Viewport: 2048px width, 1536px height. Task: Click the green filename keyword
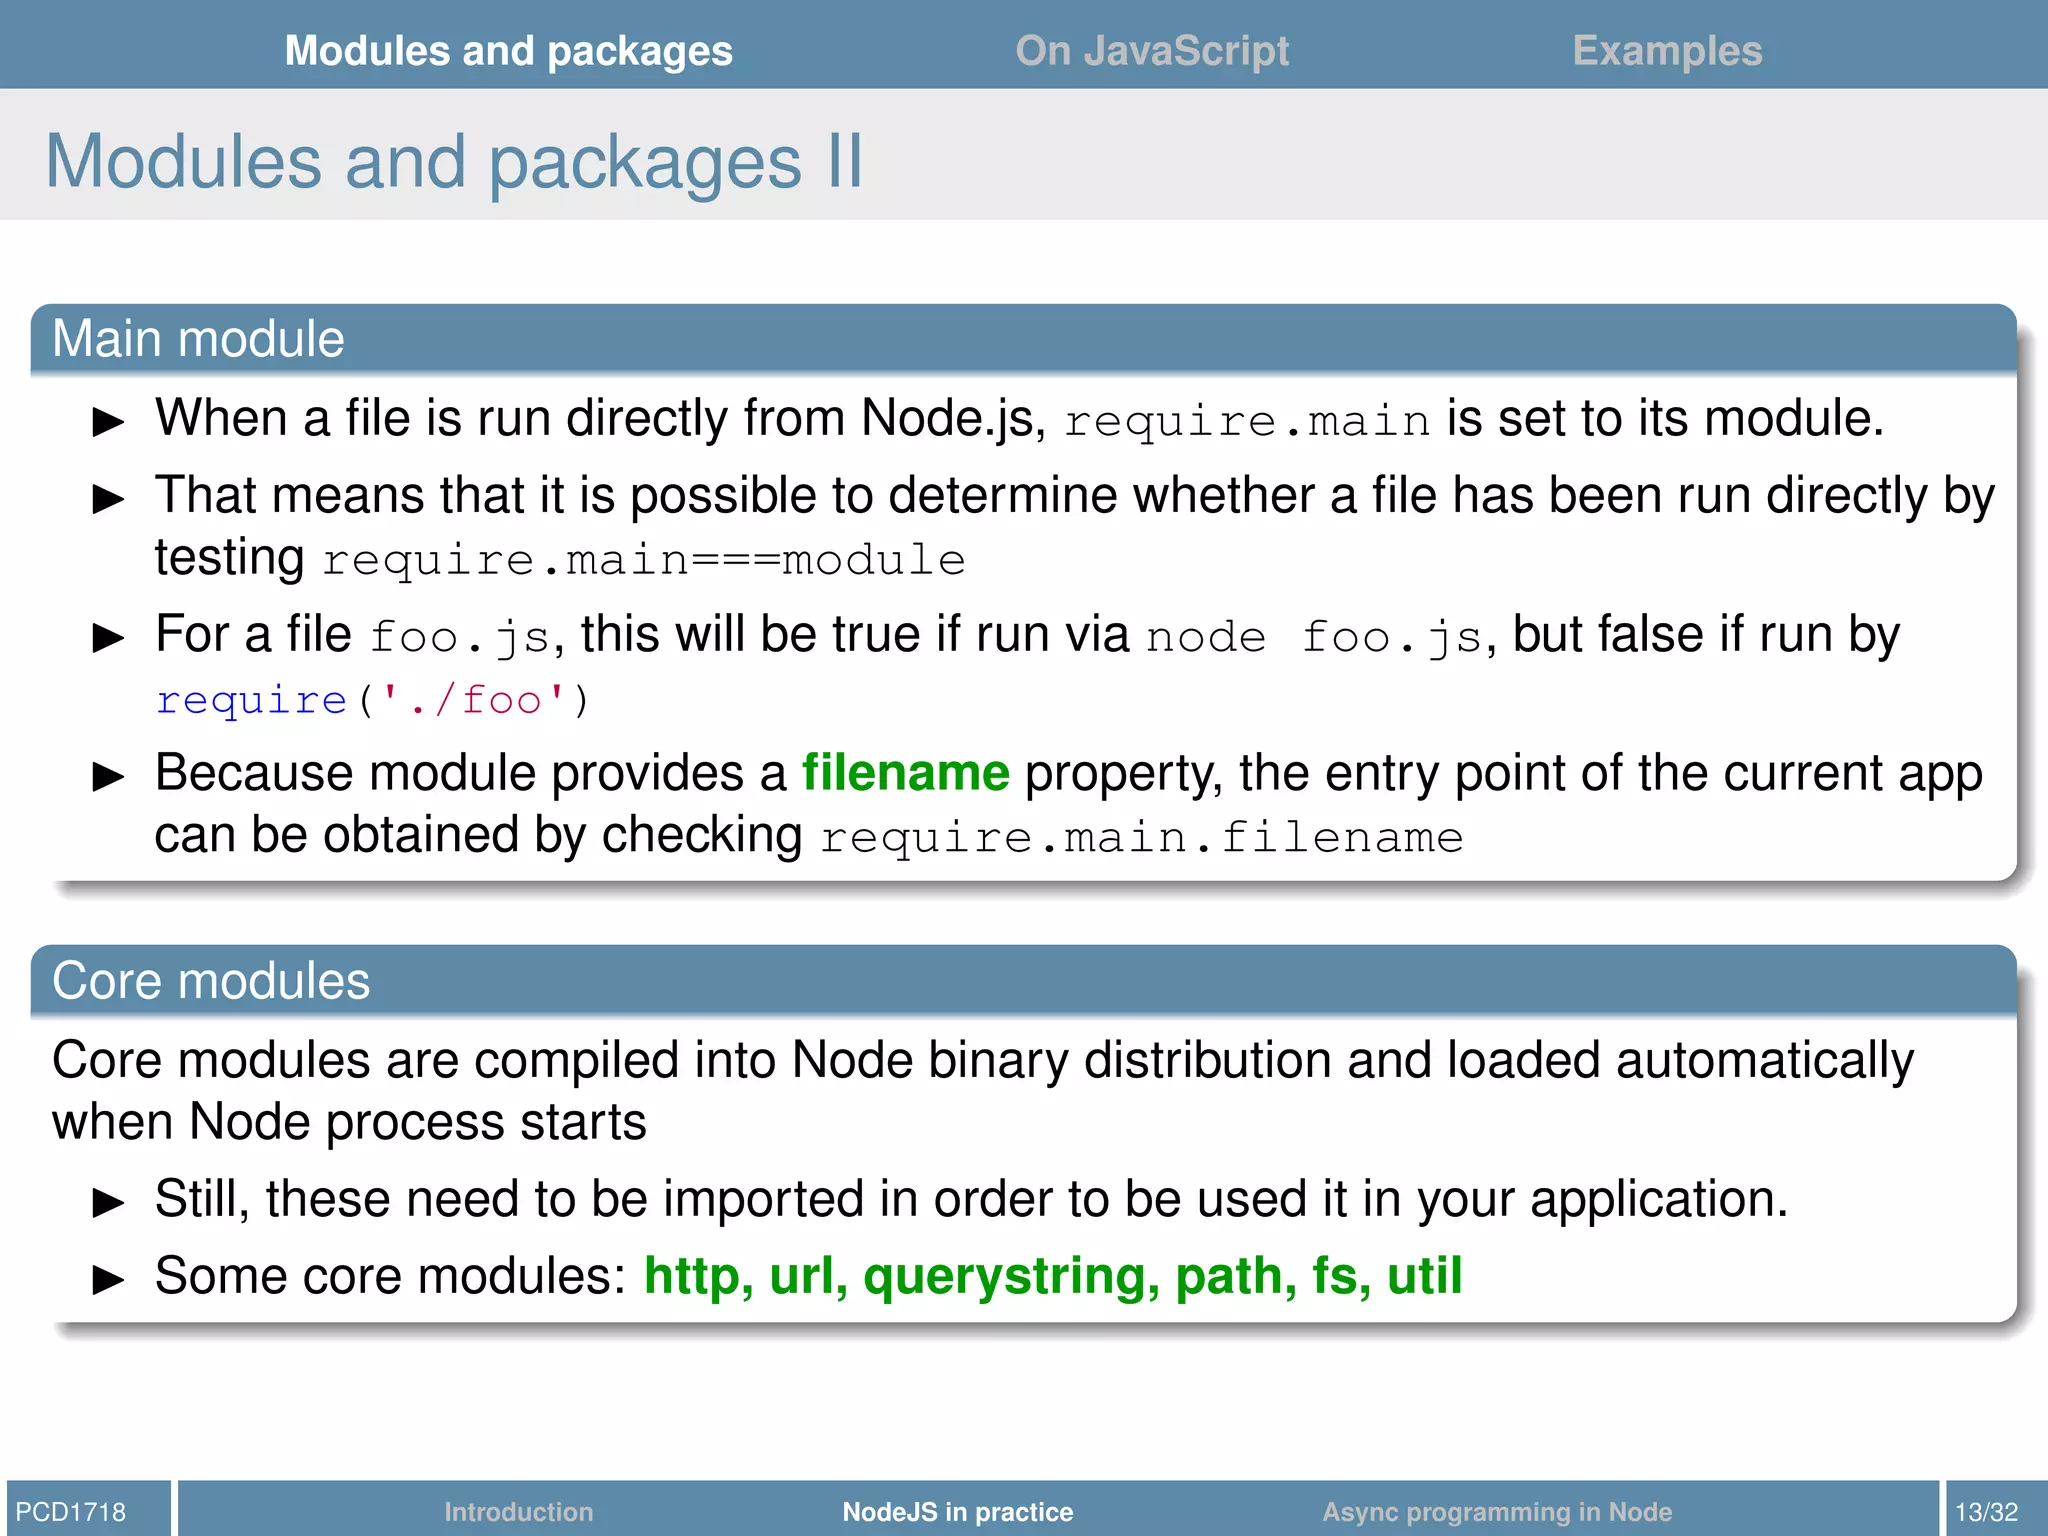(x=906, y=773)
